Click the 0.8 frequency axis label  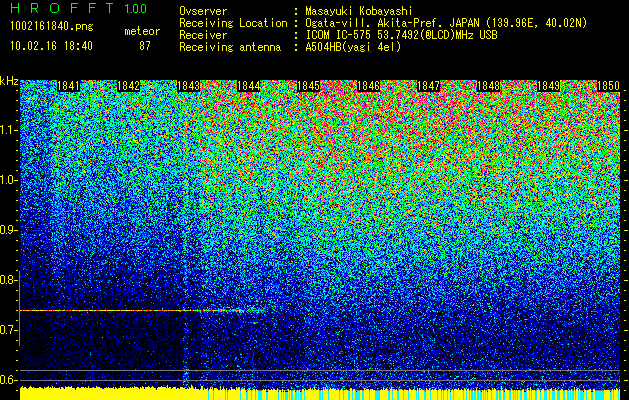[8, 280]
